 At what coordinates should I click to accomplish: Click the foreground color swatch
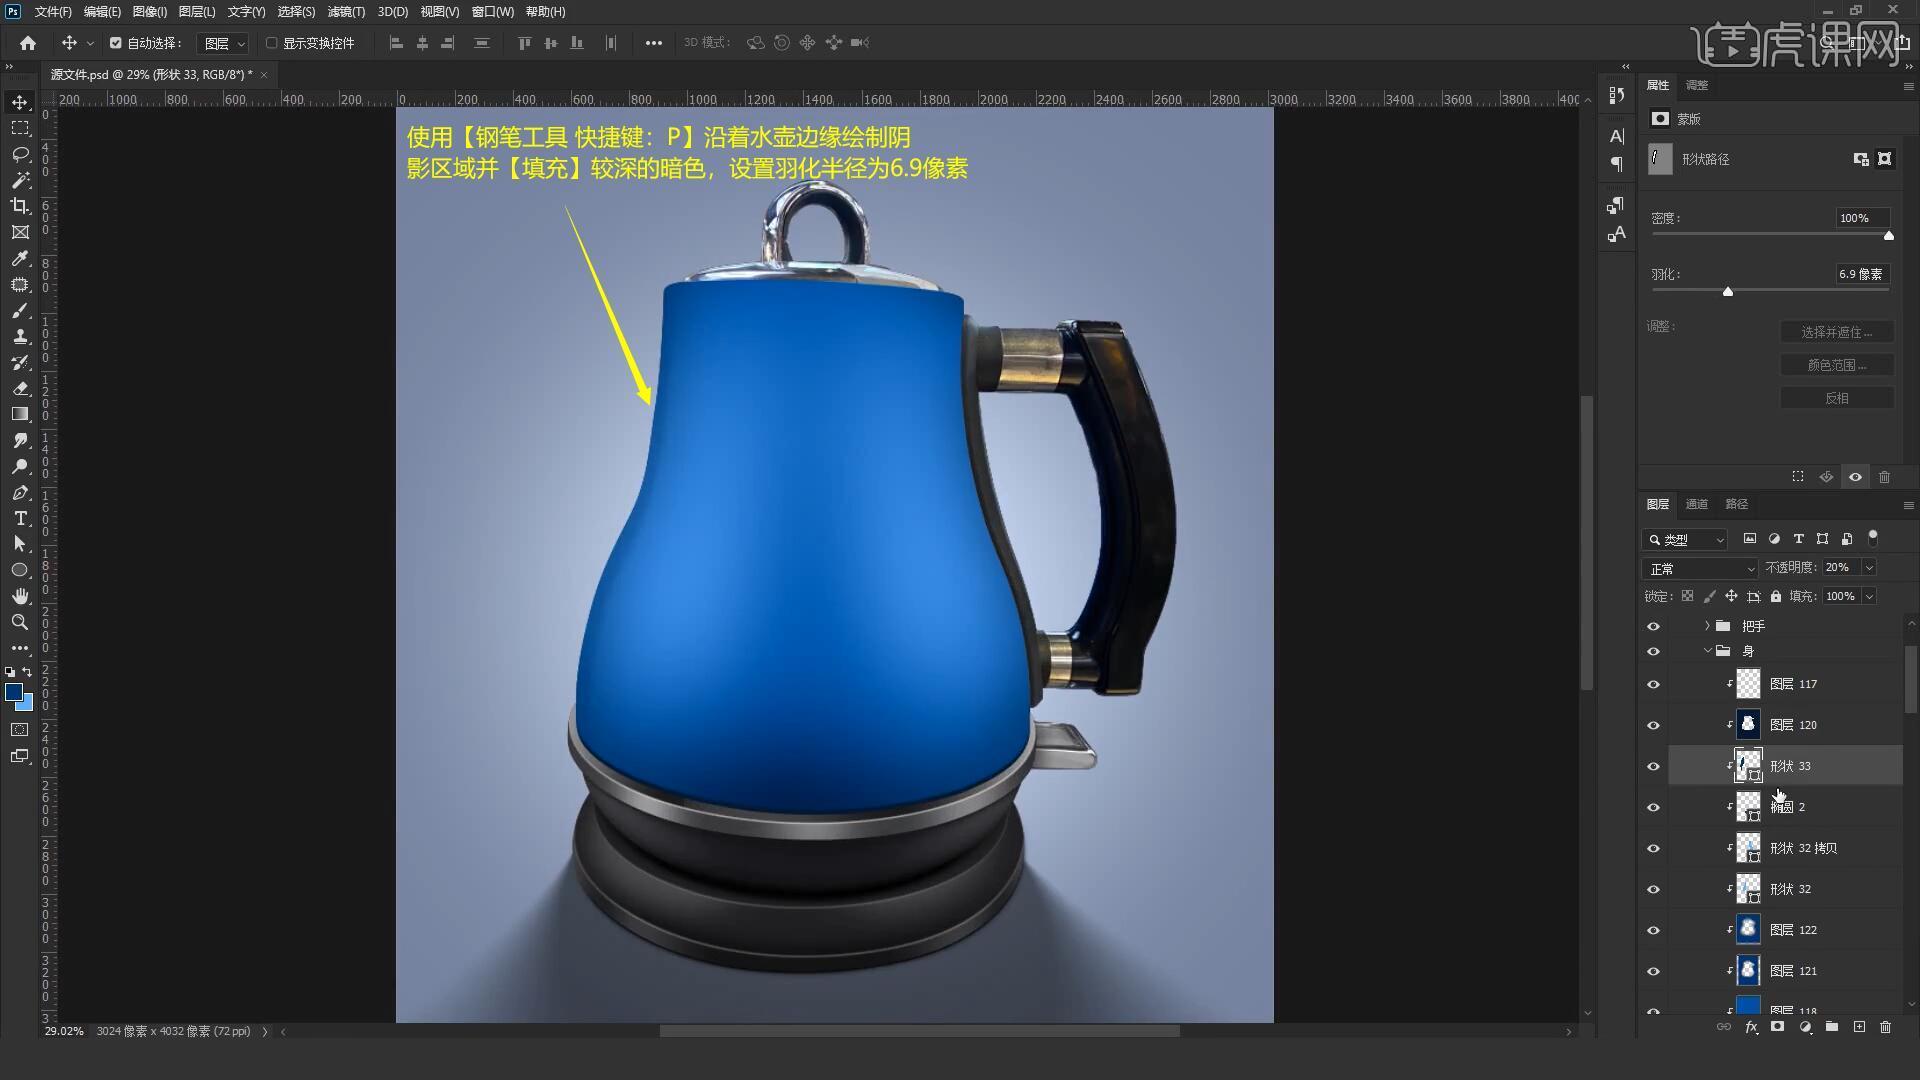(14, 692)
